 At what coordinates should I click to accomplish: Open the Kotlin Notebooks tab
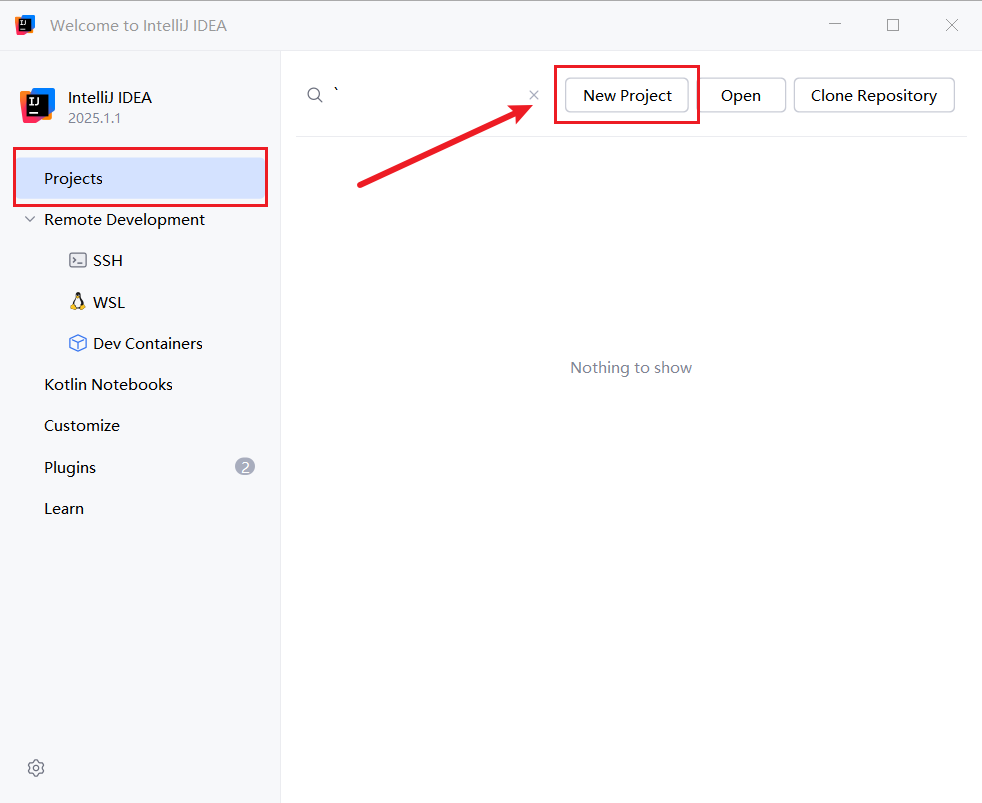tap(108, 385)
